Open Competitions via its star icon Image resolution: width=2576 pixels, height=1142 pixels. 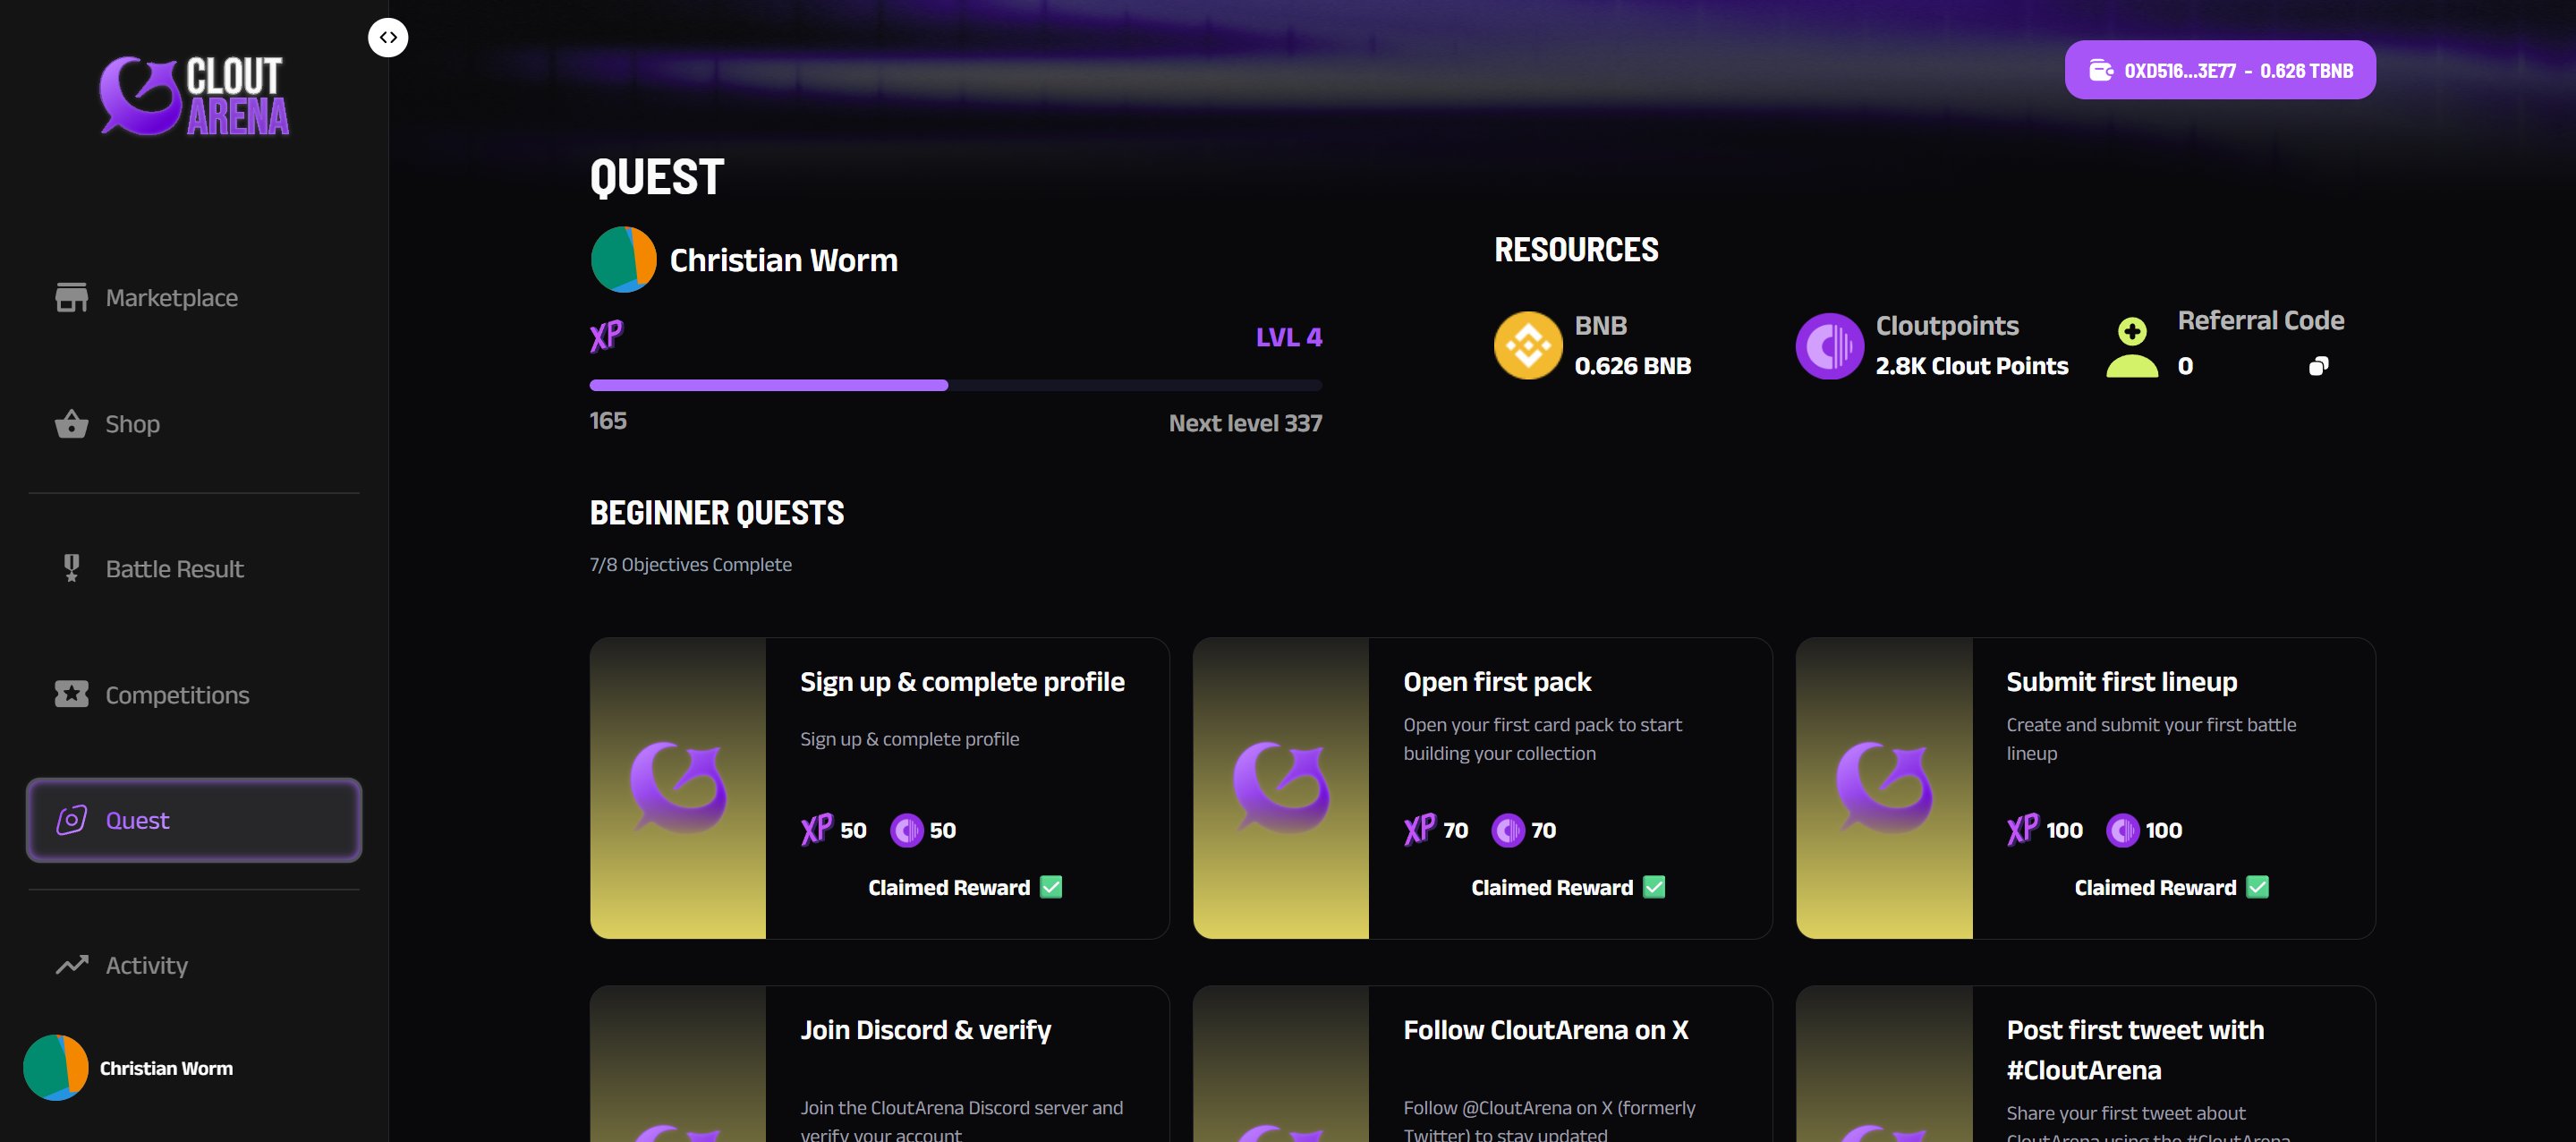click(70, 694)
